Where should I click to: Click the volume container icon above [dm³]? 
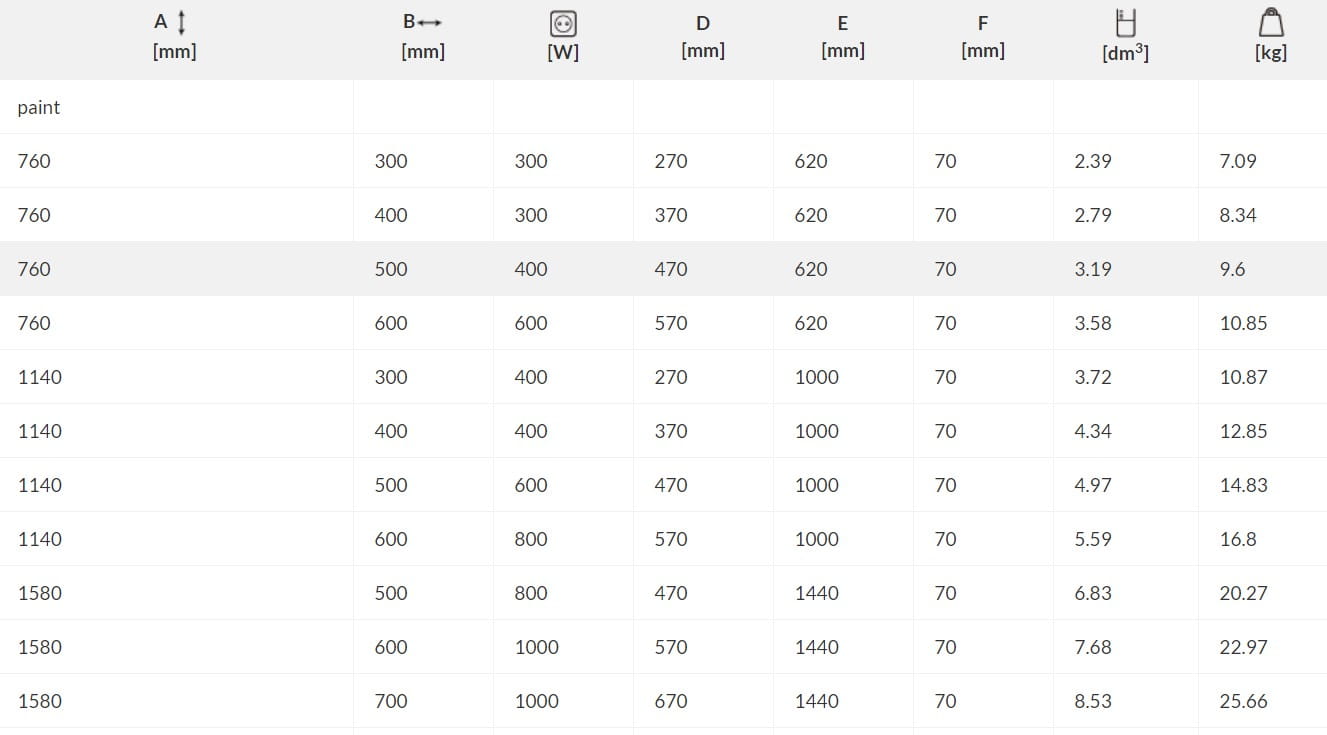pyautogui.click(x=1125, y=23)
